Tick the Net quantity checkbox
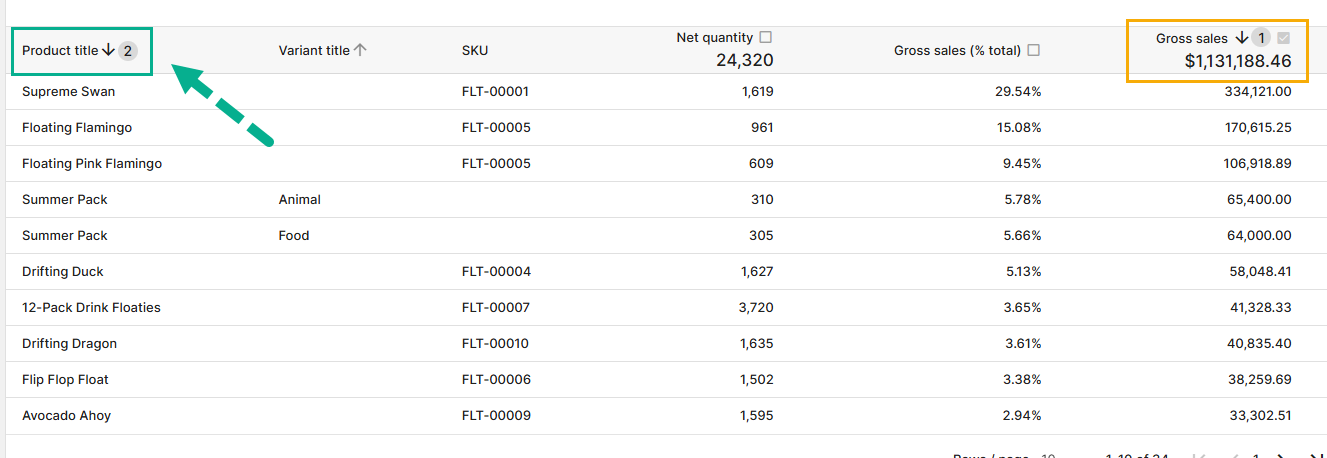The height and width of the screenshot is (458, 1327). [x=766, y=37]
